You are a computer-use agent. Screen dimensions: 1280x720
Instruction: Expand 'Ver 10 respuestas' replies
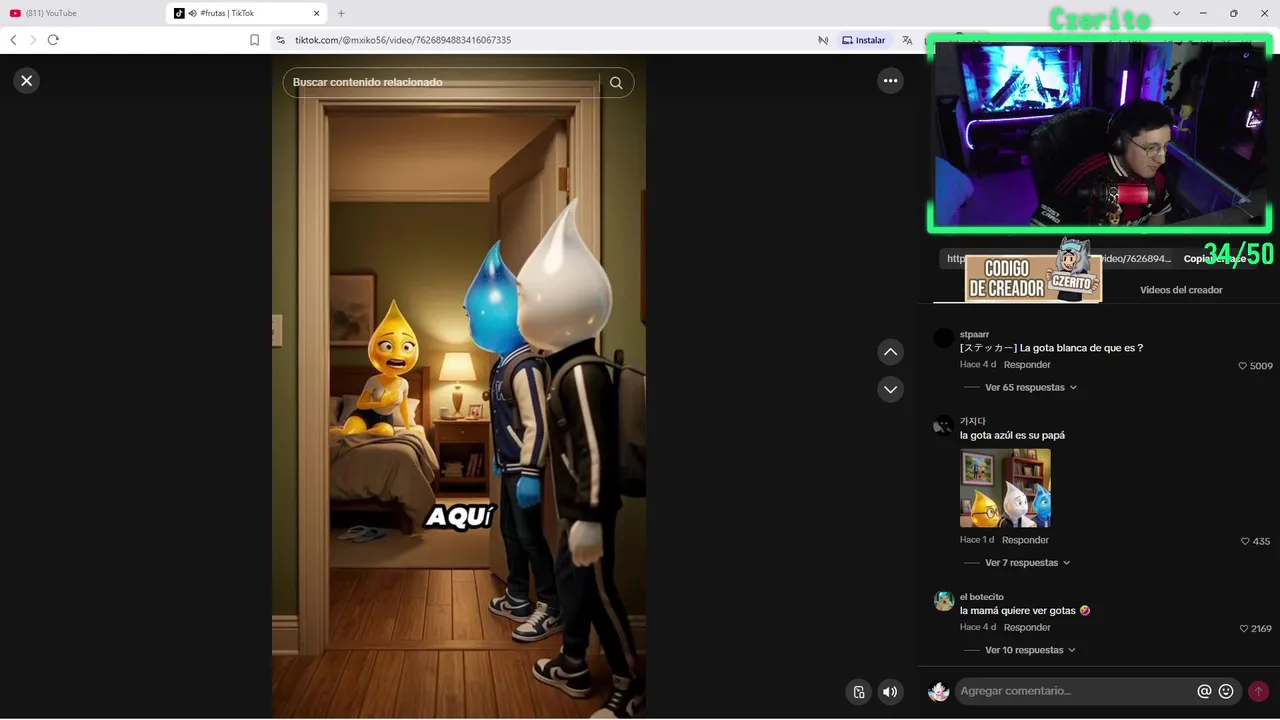click(x=1030, y=650)
